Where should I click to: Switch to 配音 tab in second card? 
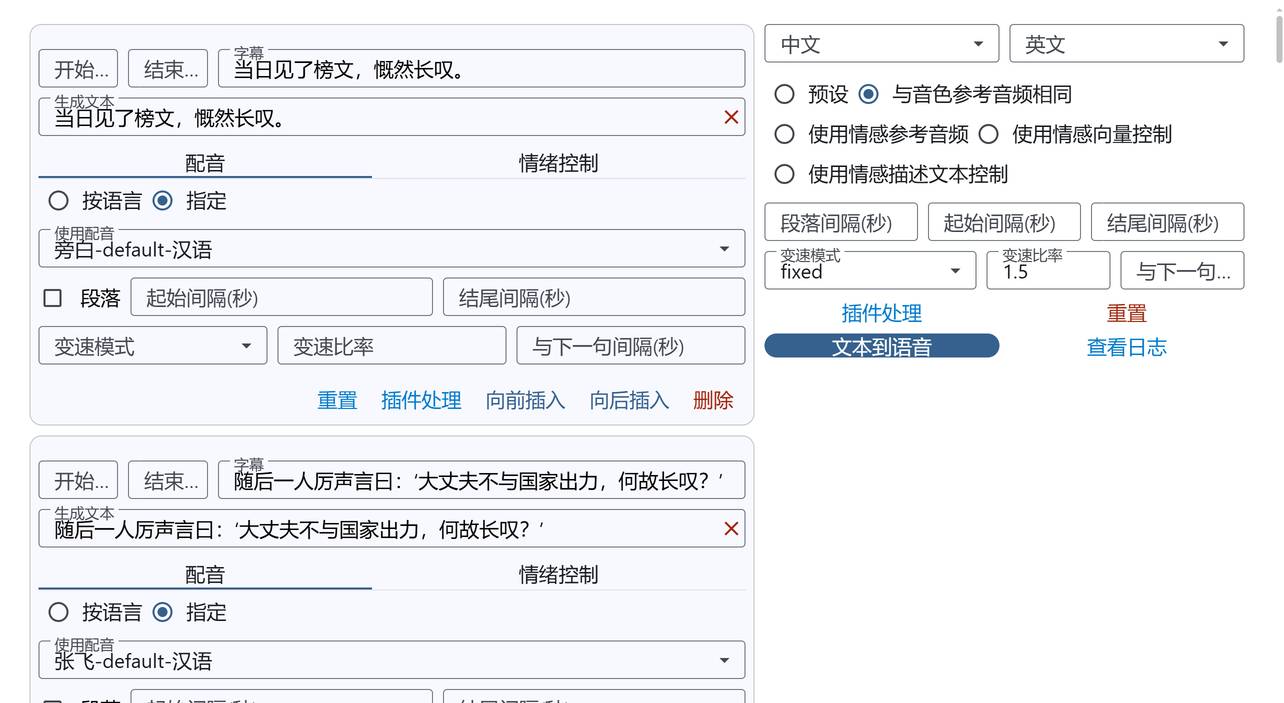tap(205, 575)
